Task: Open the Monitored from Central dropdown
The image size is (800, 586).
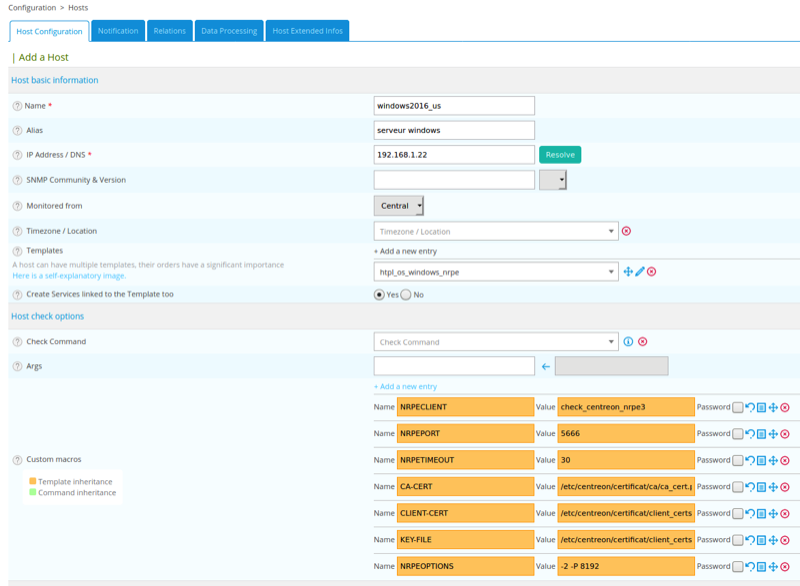Action: (399, 206)
